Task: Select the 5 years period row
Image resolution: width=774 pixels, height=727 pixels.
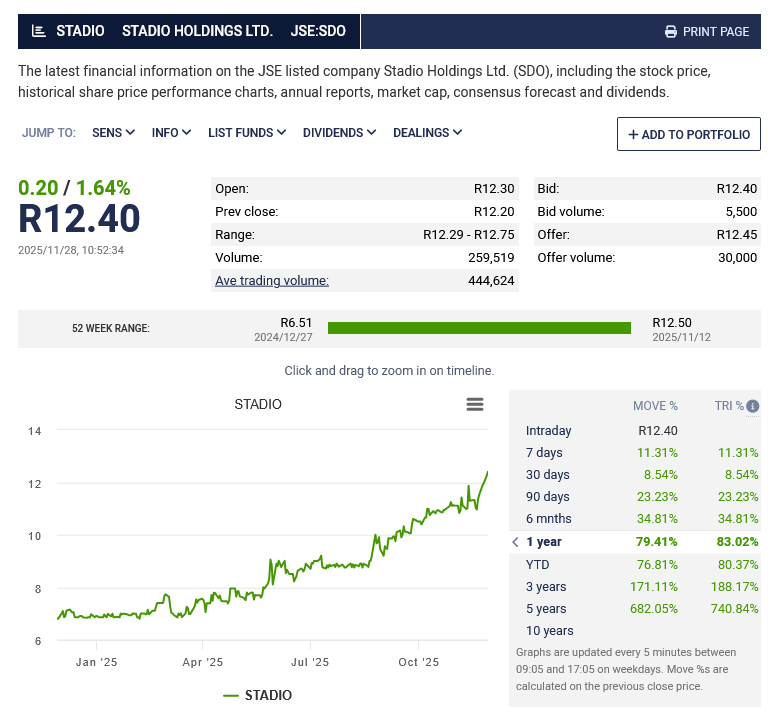Action: 635,609
